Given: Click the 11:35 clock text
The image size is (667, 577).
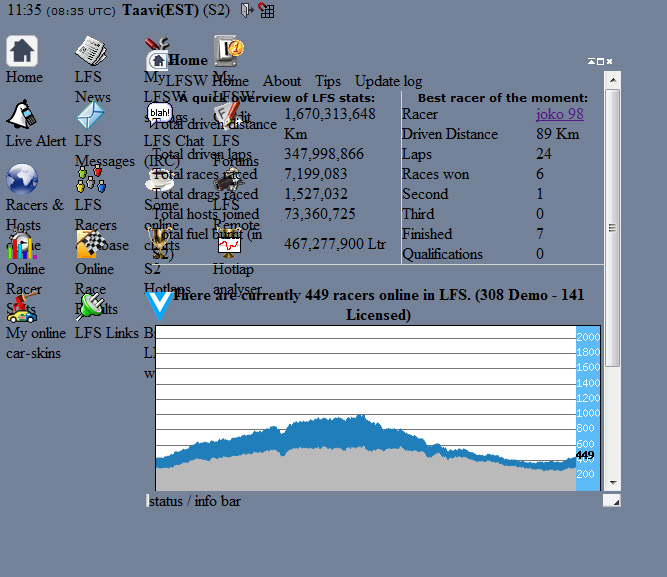Looking at the screenshot, I should pyautogui.click(x=24, y=10).
